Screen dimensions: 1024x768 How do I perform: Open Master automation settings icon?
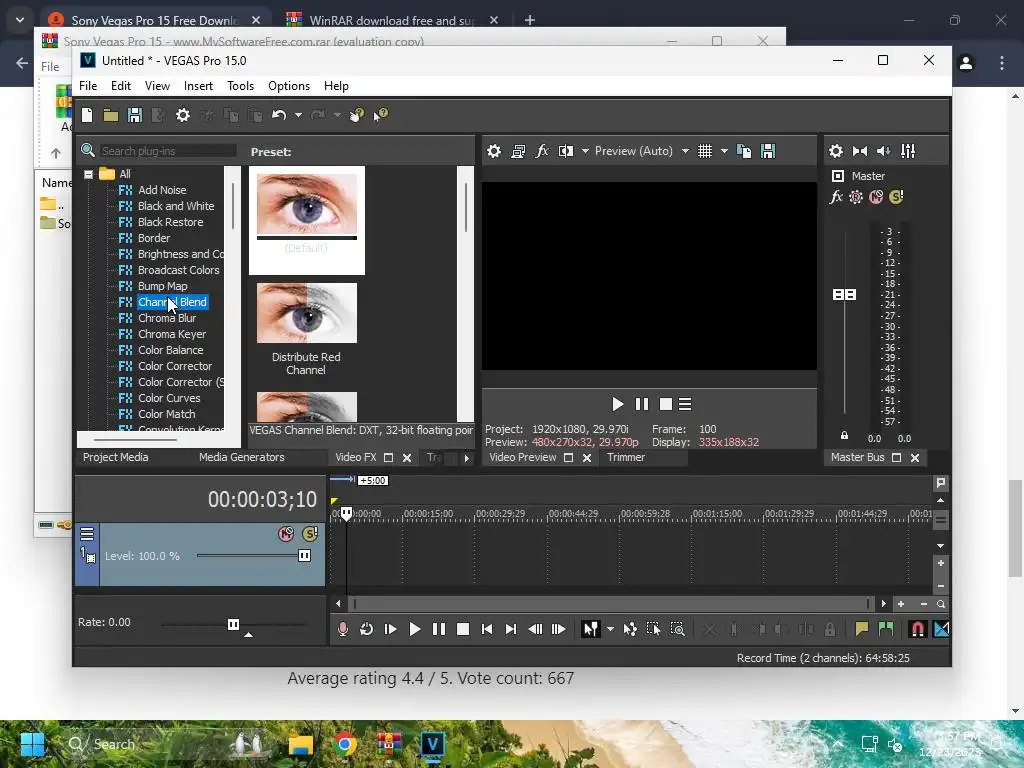[856, 197]
